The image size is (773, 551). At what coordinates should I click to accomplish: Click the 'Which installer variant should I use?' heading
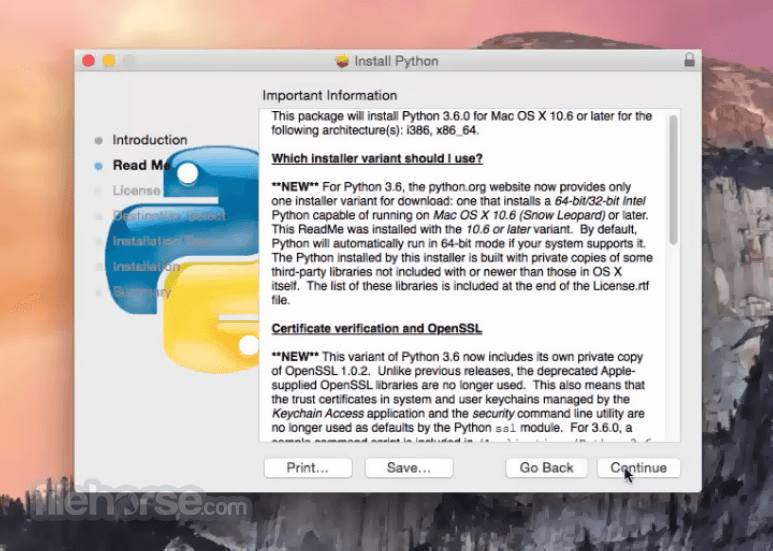[377, 159]
